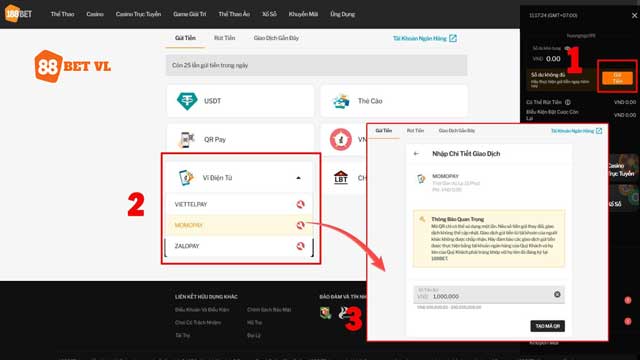Viewport: 640px width, 360px height.
Task: Click the 'Còn 25 lần gửi tiền' notice bar
Action: 316,65
